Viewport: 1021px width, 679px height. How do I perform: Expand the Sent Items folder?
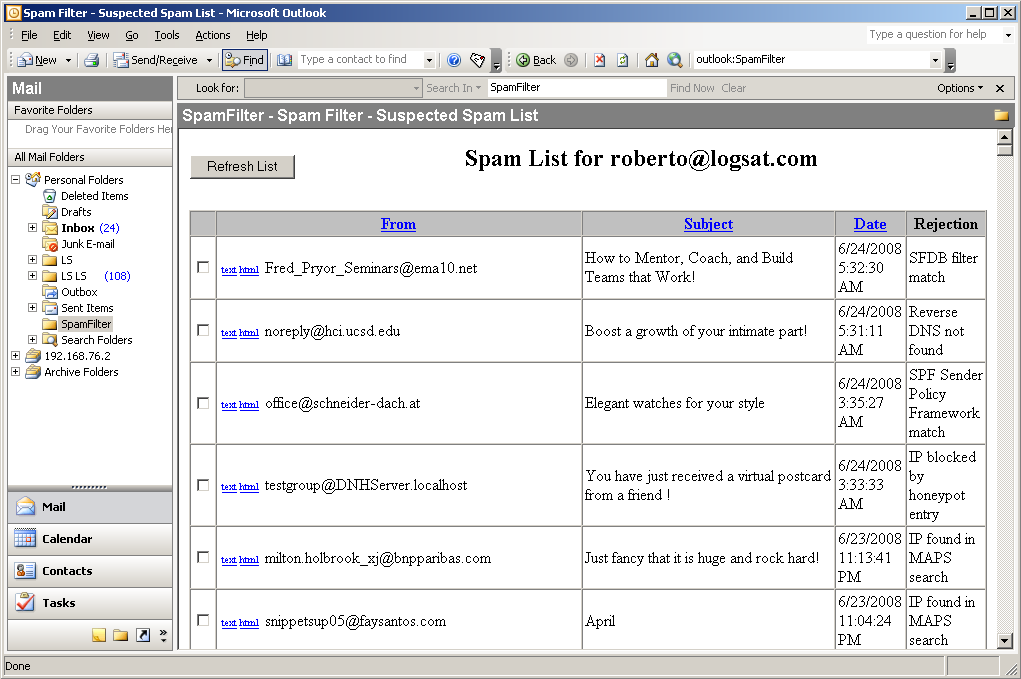point(32,307)
